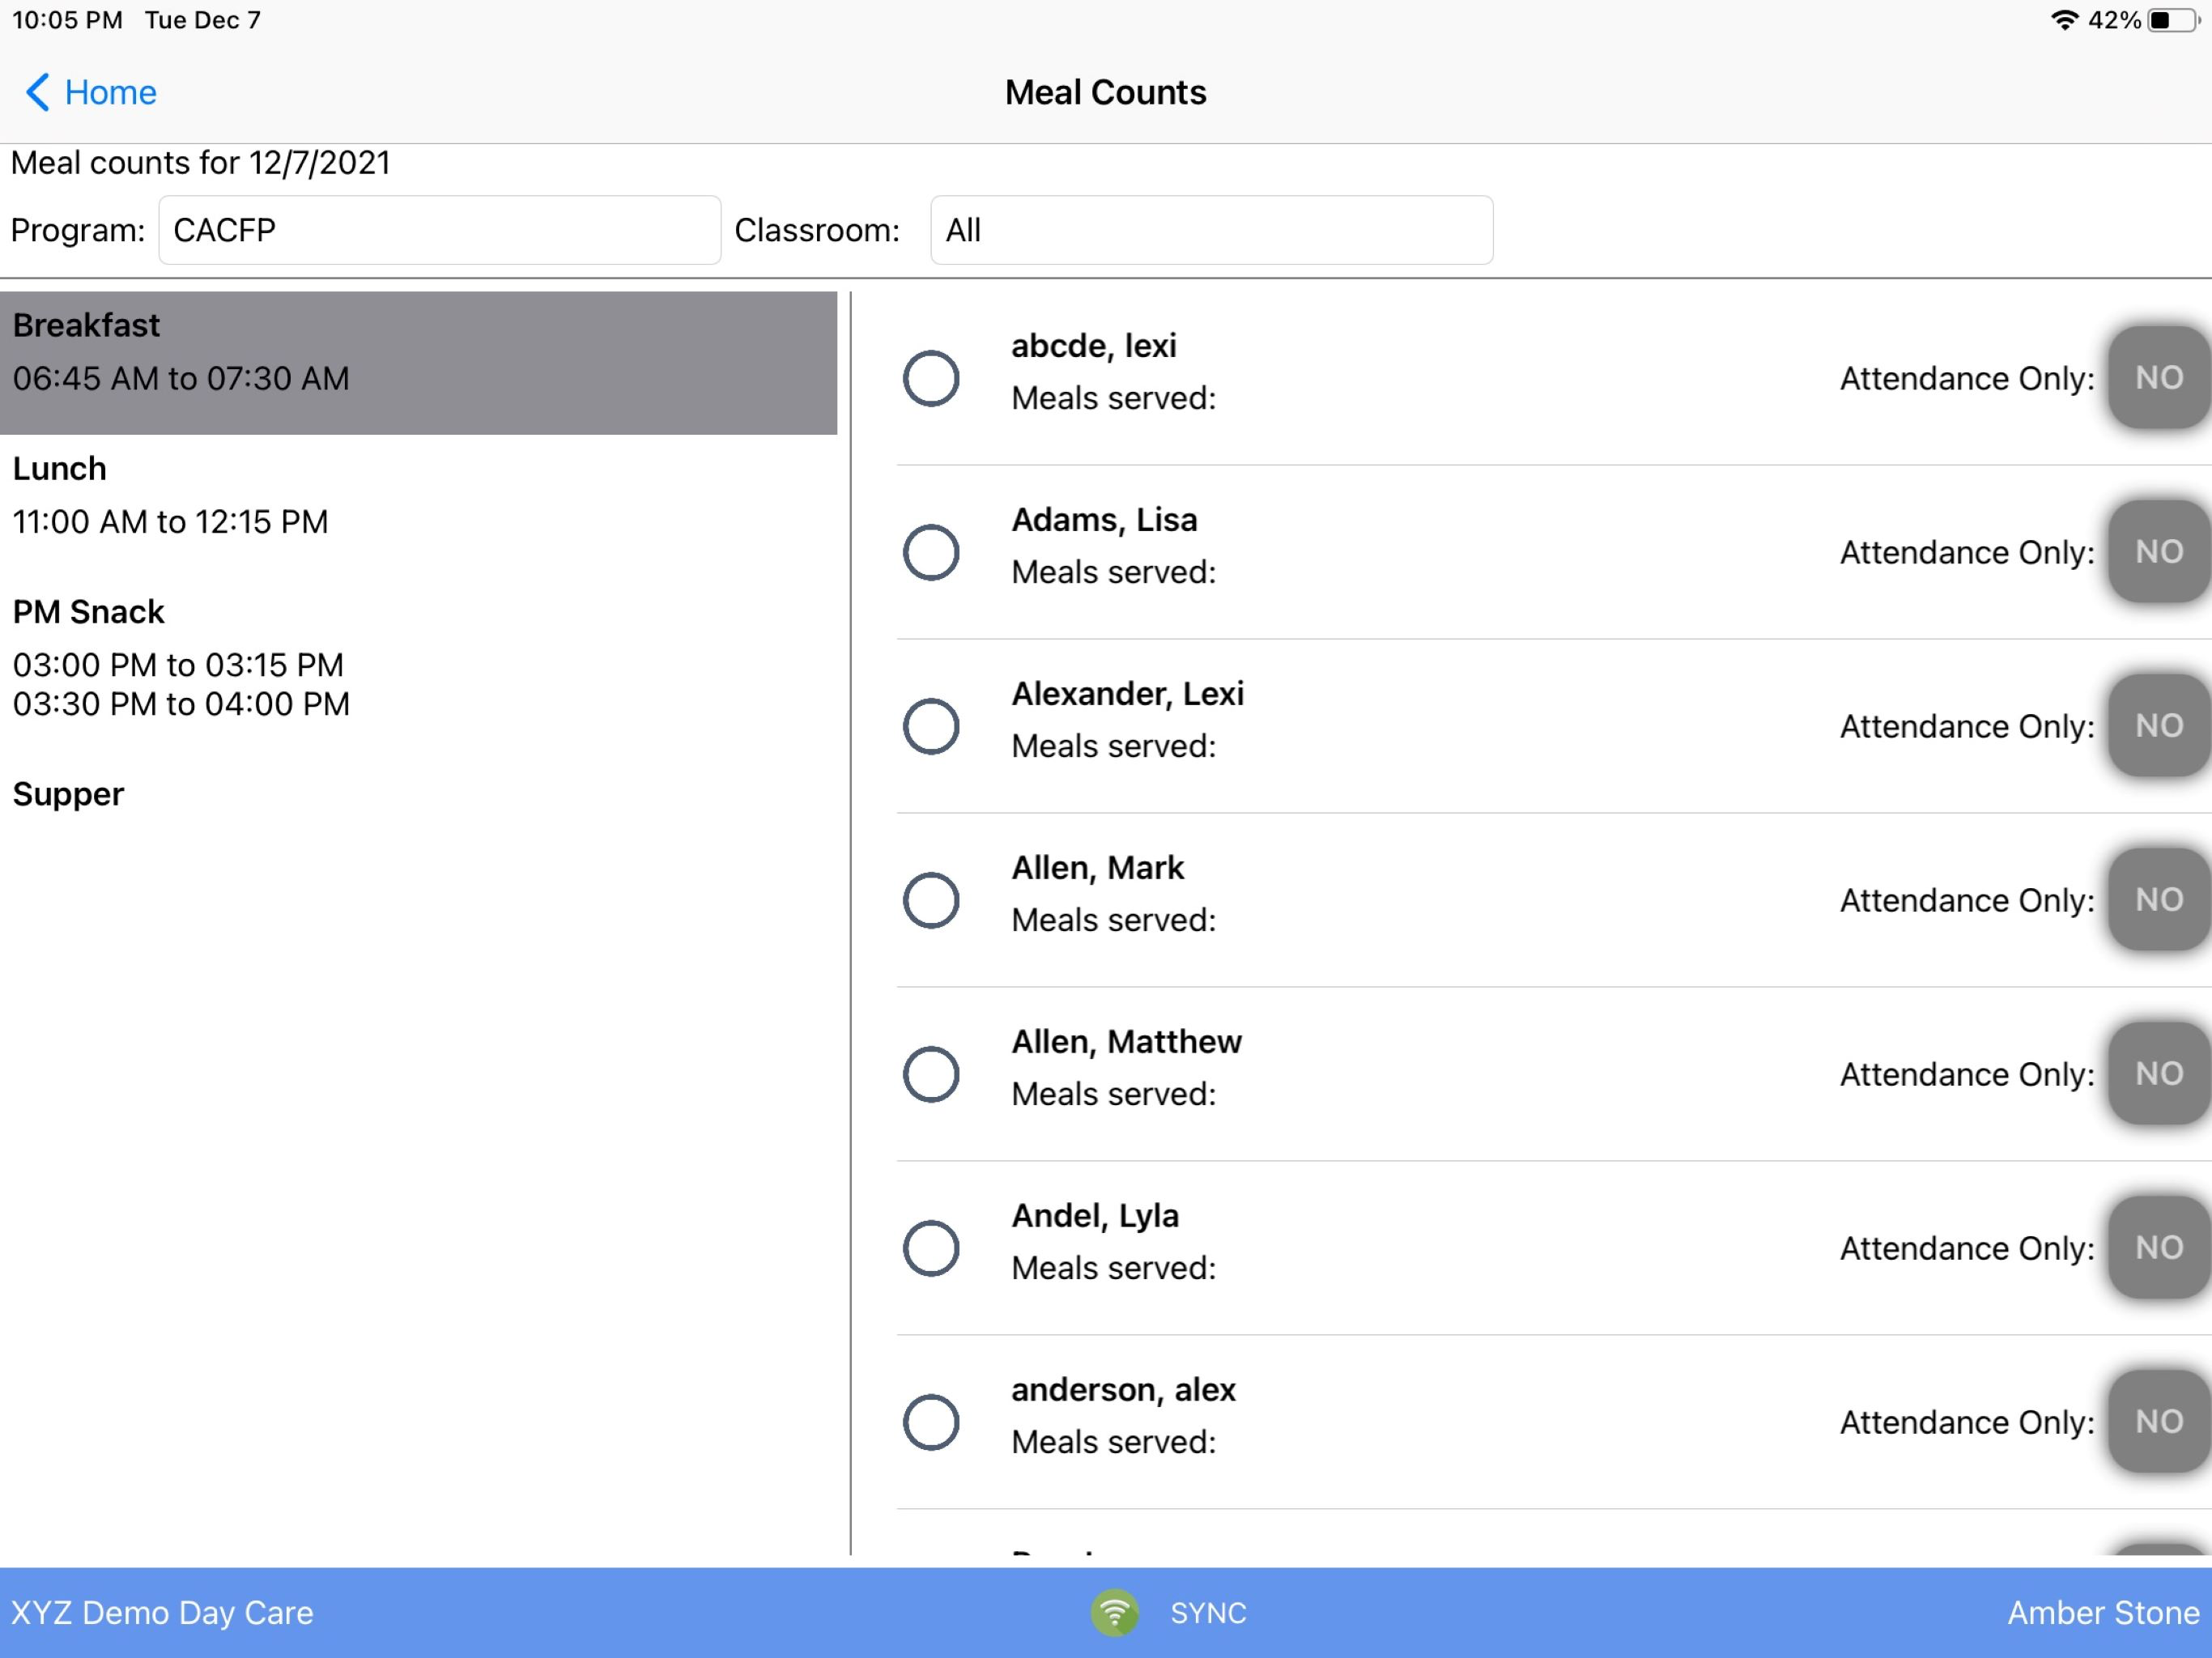
Task: Tap the name Alexander, Lexi
Action: point(1127,694)
